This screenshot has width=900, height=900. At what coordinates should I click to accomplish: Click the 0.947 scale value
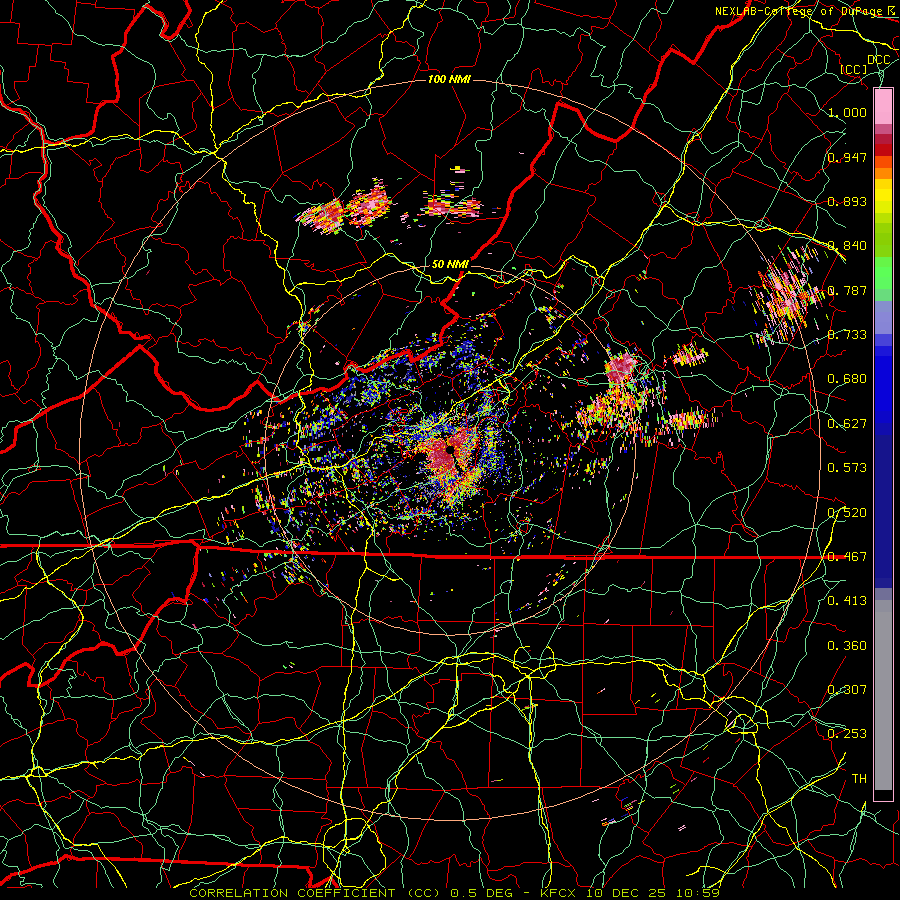click(847, 157)
